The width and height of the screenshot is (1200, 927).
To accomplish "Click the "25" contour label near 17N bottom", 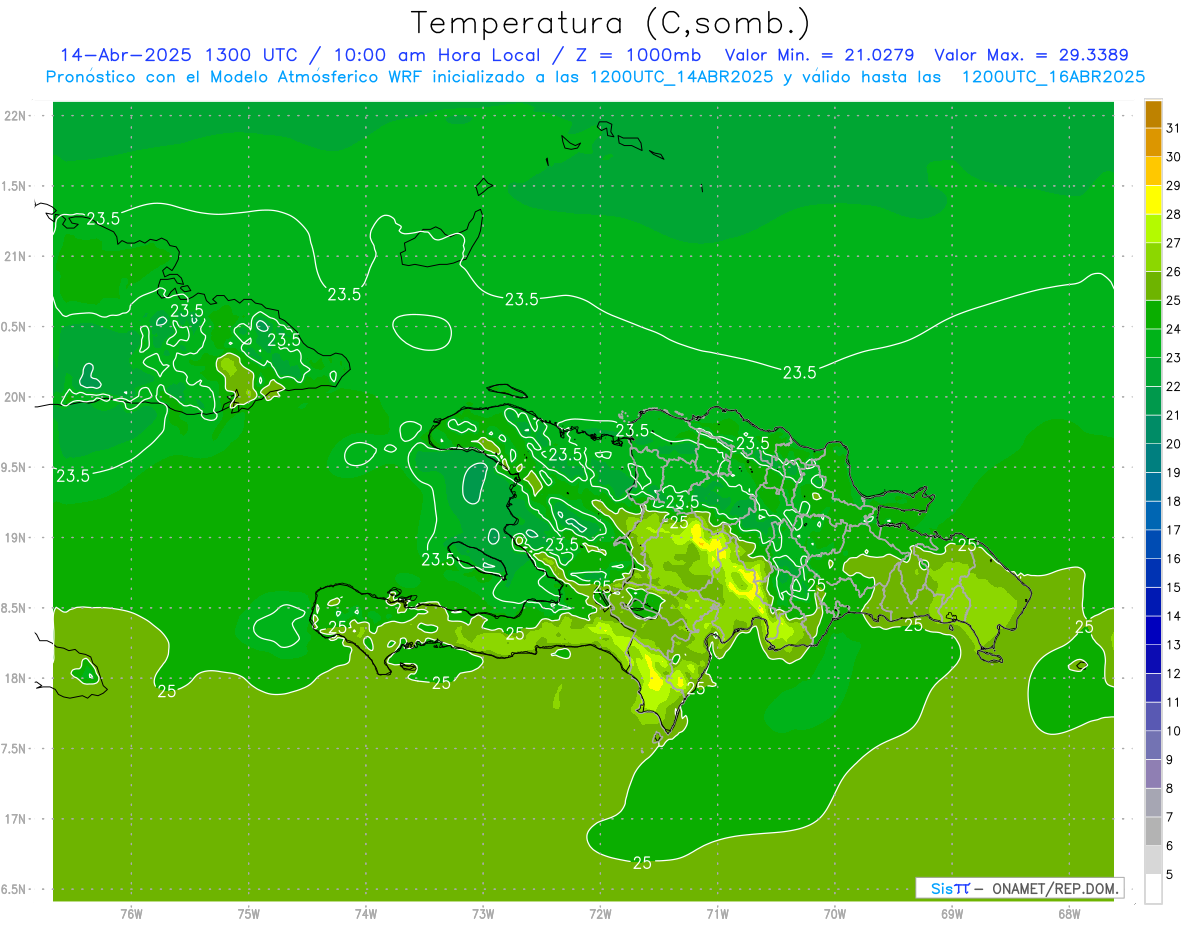I will [642, 862].
